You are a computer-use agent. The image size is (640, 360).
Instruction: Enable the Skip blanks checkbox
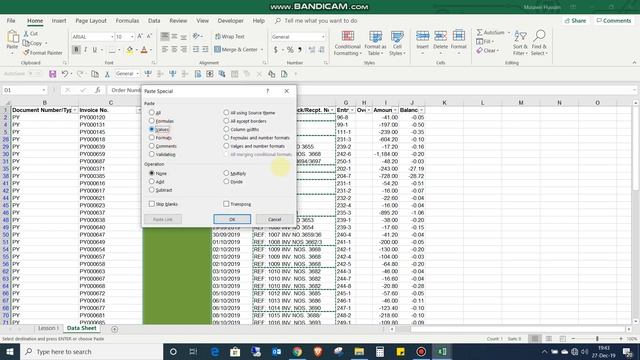pos(152,204)
